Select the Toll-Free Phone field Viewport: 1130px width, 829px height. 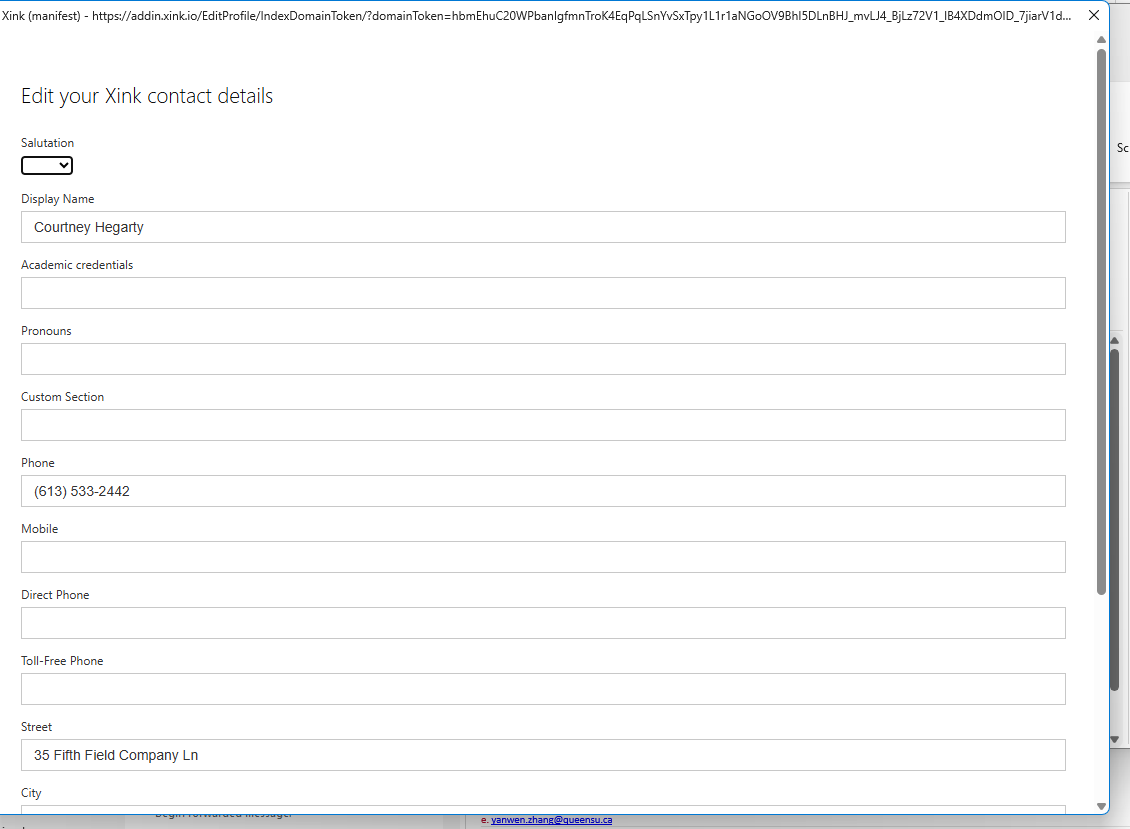[543, 689]
